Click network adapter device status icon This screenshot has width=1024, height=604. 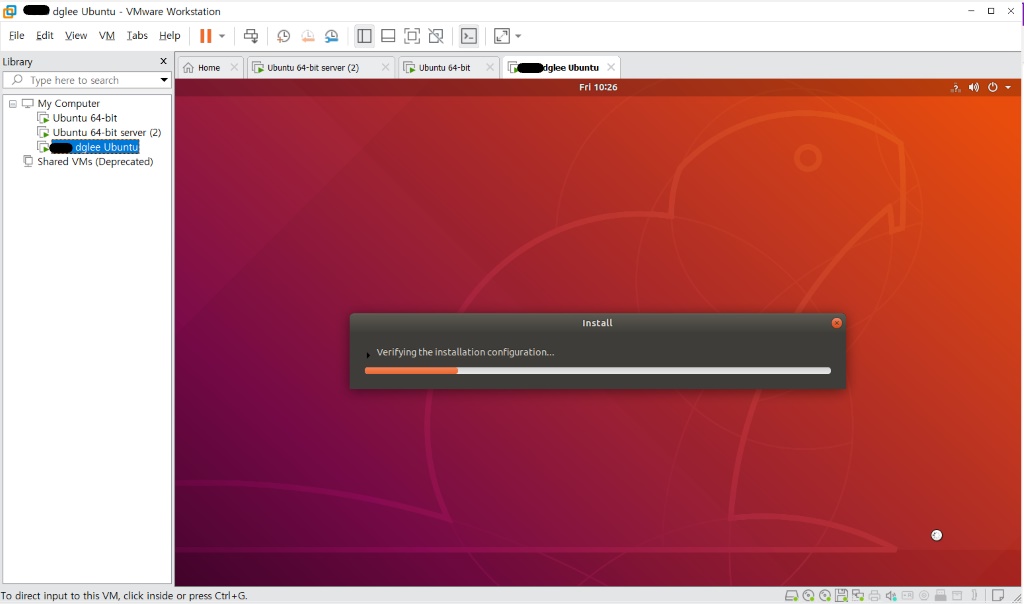coord(857,595)
